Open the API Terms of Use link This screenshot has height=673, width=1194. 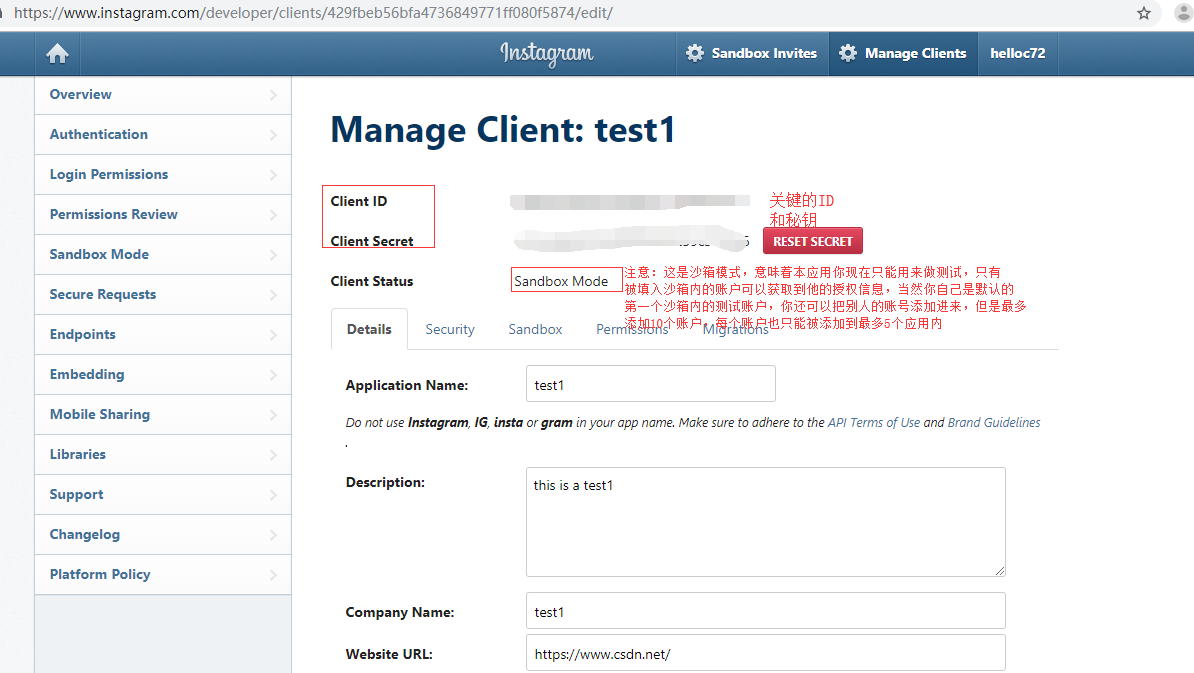[x=873, y=423]
